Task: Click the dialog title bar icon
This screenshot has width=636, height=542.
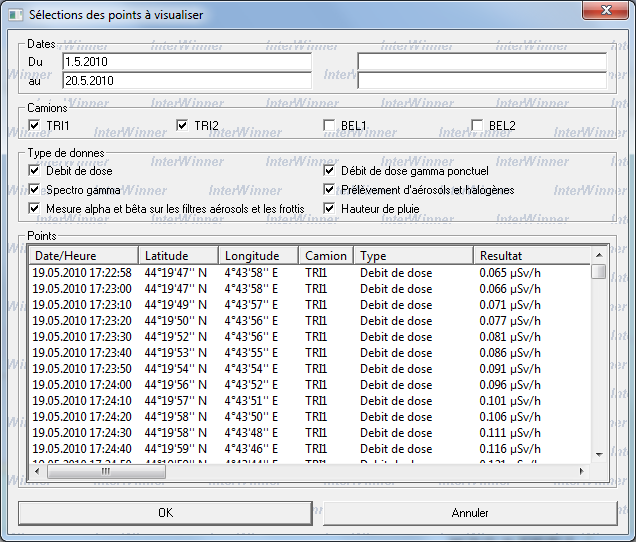Action: [x=15, y=14]
